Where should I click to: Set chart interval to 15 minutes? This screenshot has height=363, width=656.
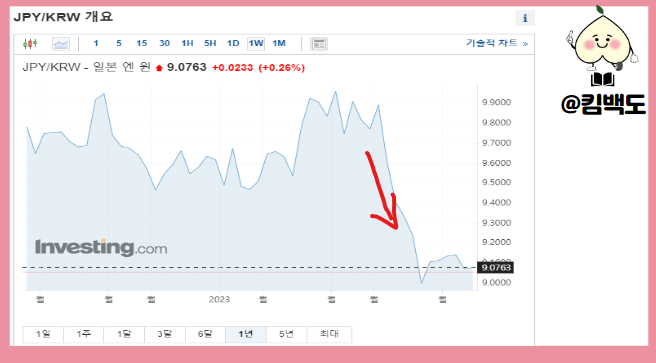(142, 43)
